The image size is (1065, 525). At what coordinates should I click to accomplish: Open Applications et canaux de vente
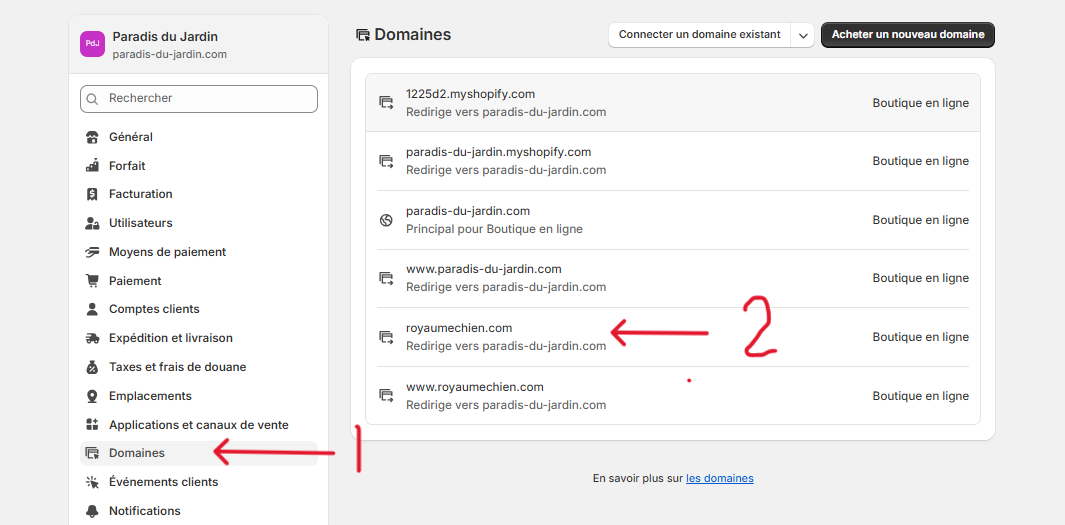coord(198,425)
